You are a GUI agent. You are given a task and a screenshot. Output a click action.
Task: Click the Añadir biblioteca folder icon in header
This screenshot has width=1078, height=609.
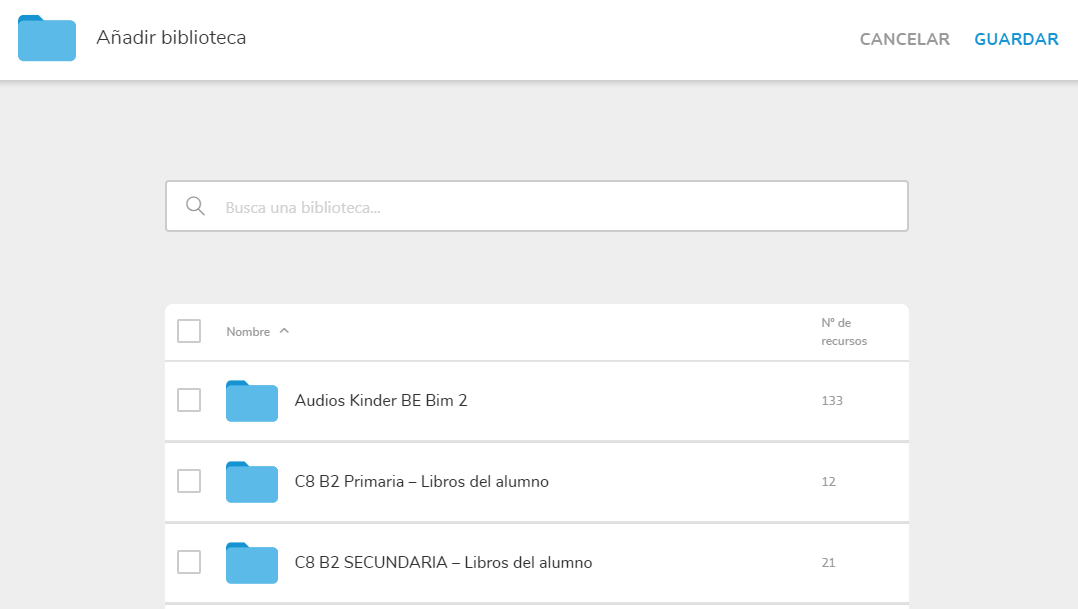pyautogui.click(x=47, y=39)
